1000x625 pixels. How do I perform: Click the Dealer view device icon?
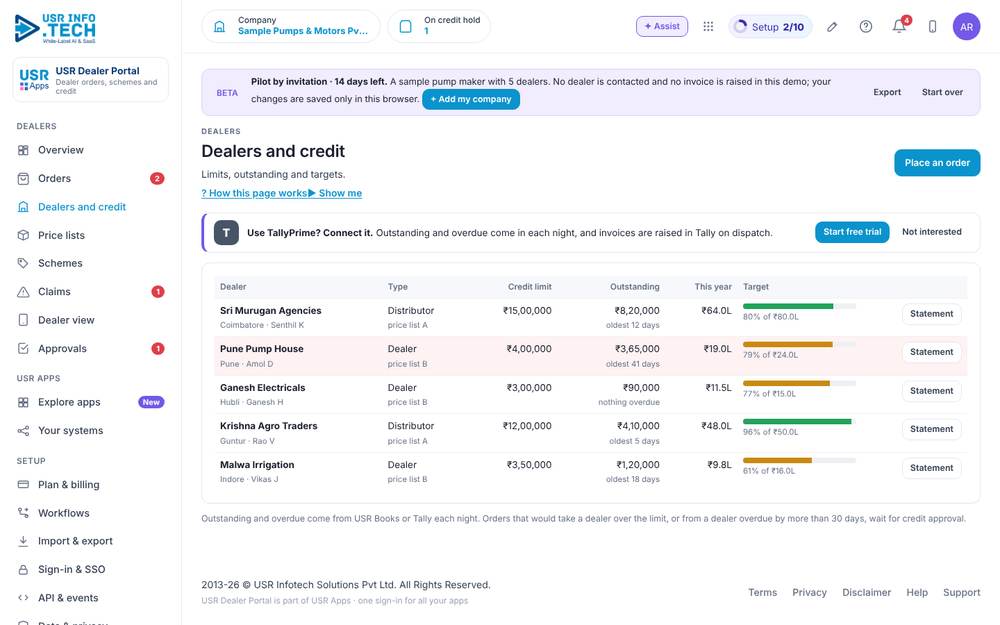[23, 320]
